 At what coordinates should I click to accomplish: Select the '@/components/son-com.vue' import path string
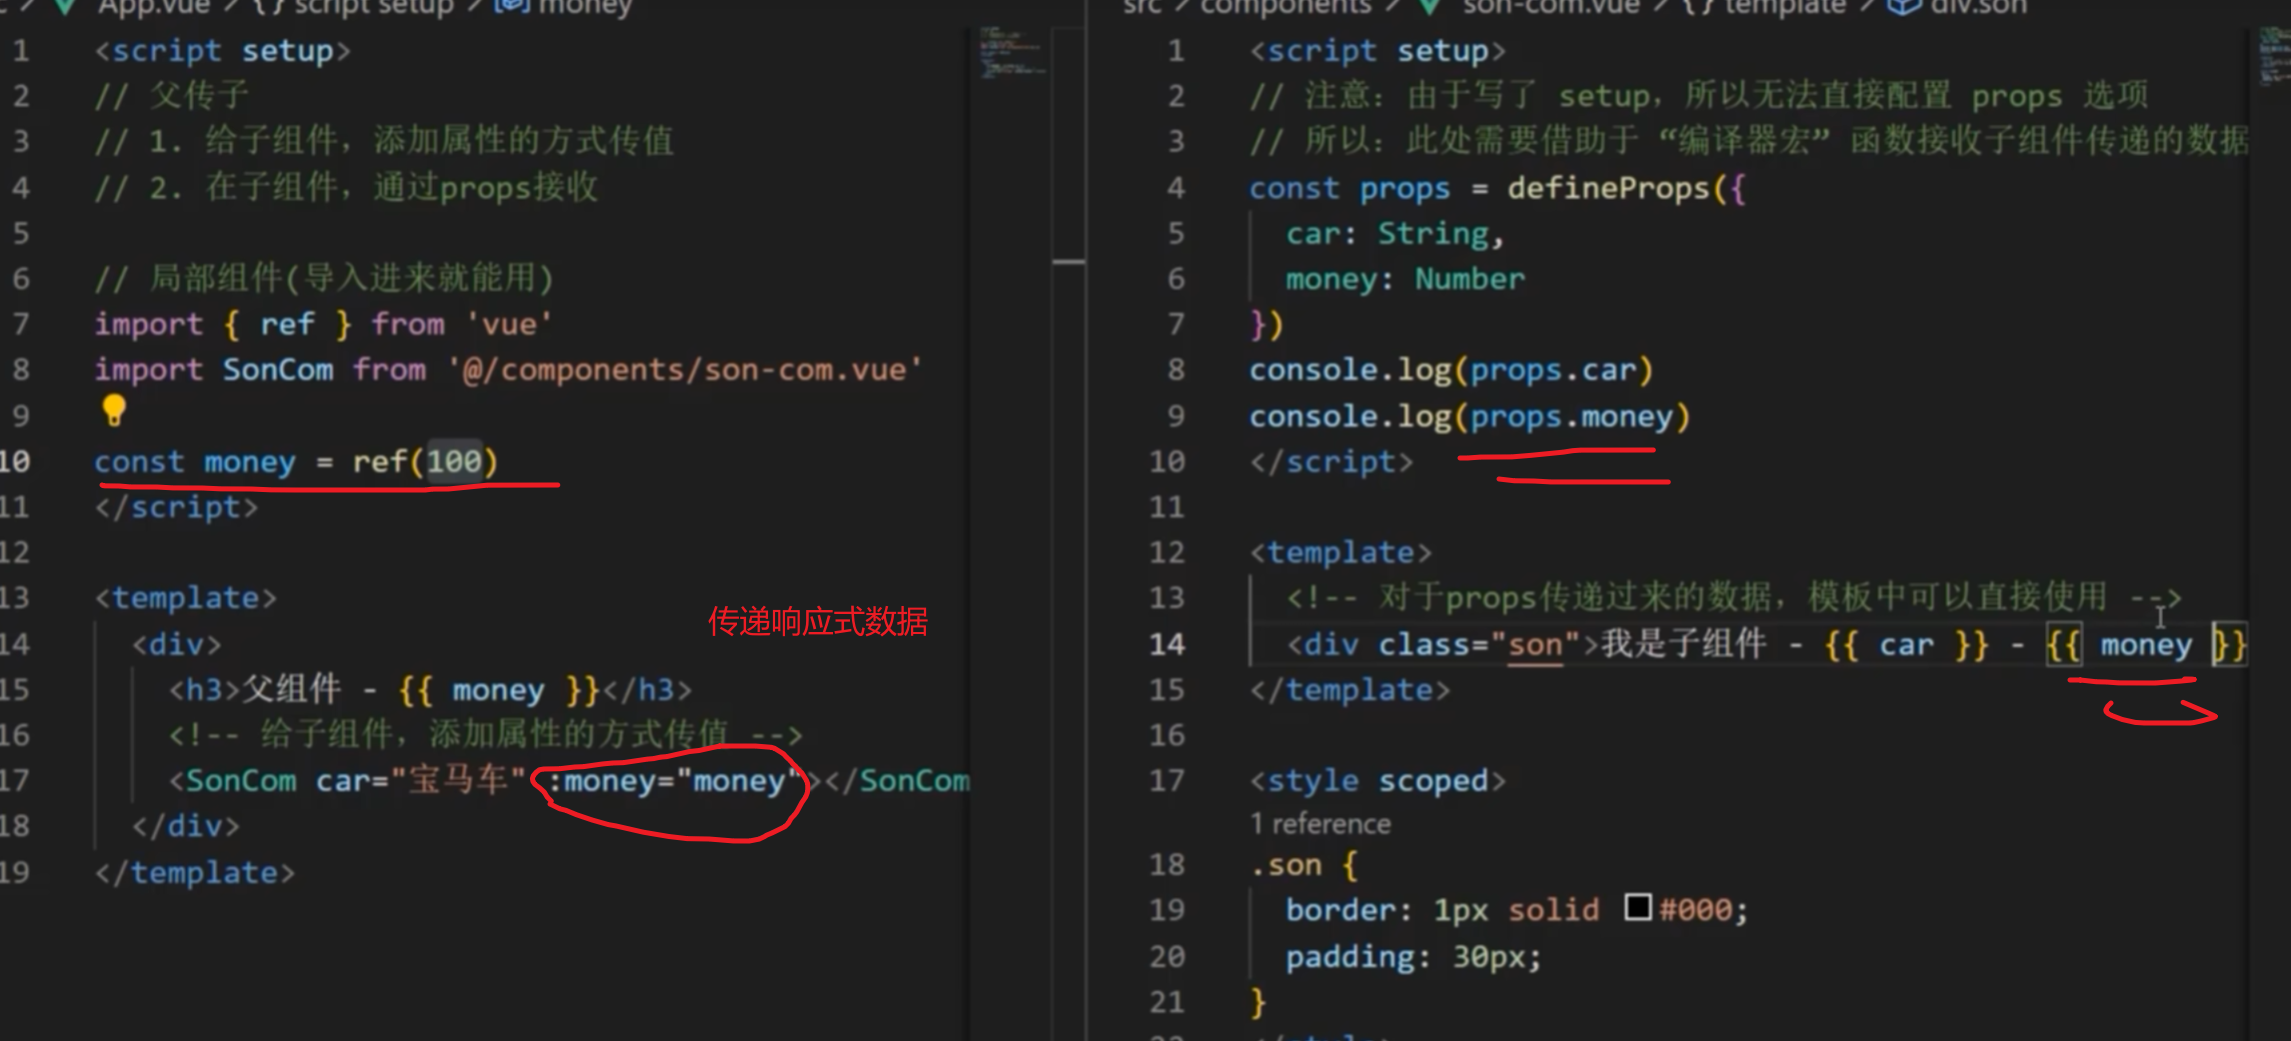coord(684,370)
